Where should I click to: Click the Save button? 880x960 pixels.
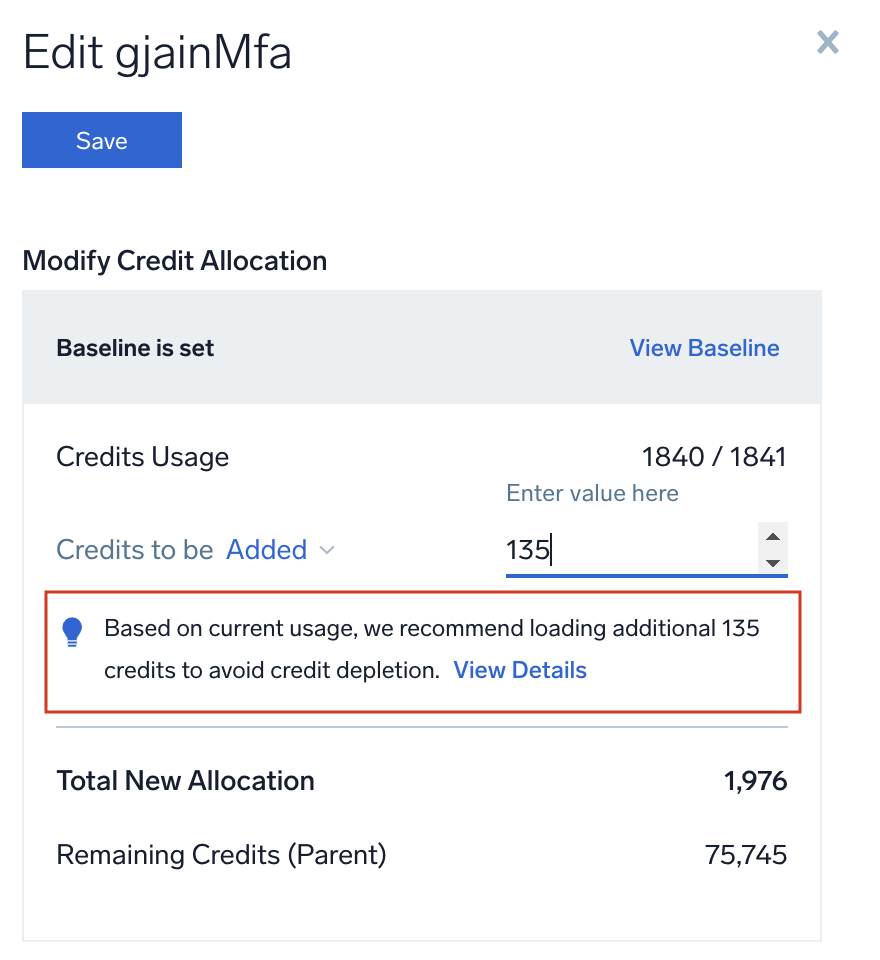click(101, 140)
